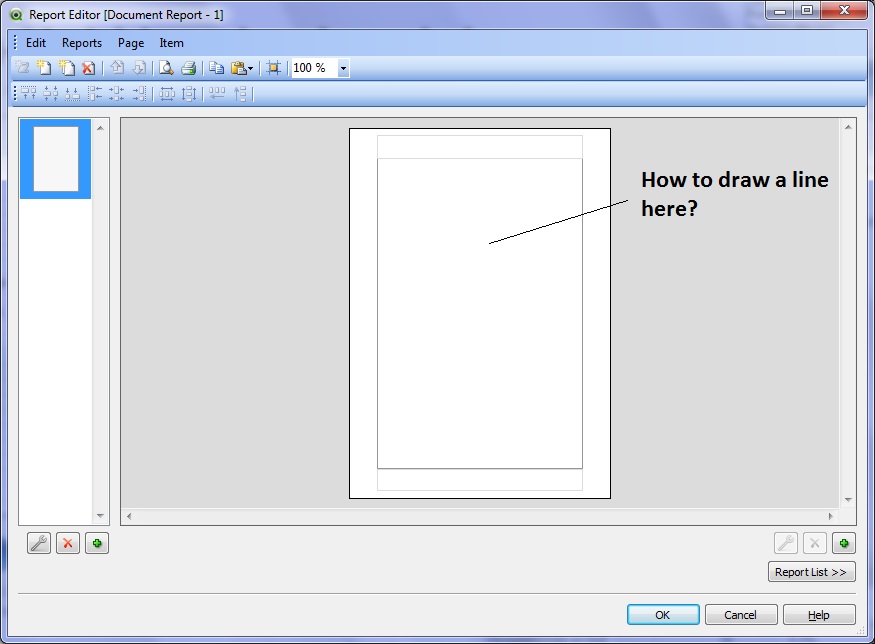Screen dimensions: 875x644
Task: Click the Cancel button
Action: pos(741,615)
